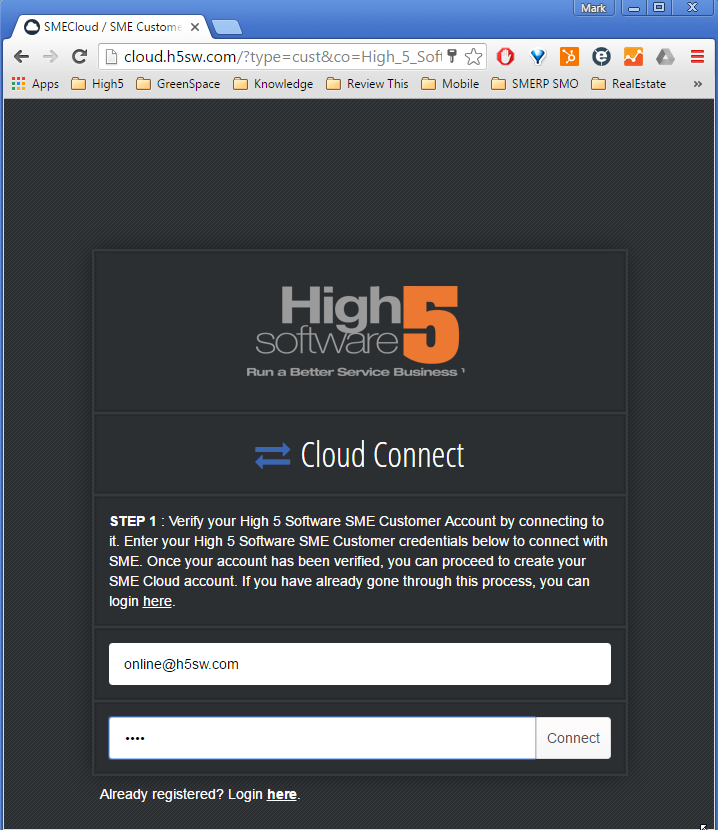Screen dimensions: 718x830
Task: Open the Chrome hamburger menu
Action: click(697, 56)
